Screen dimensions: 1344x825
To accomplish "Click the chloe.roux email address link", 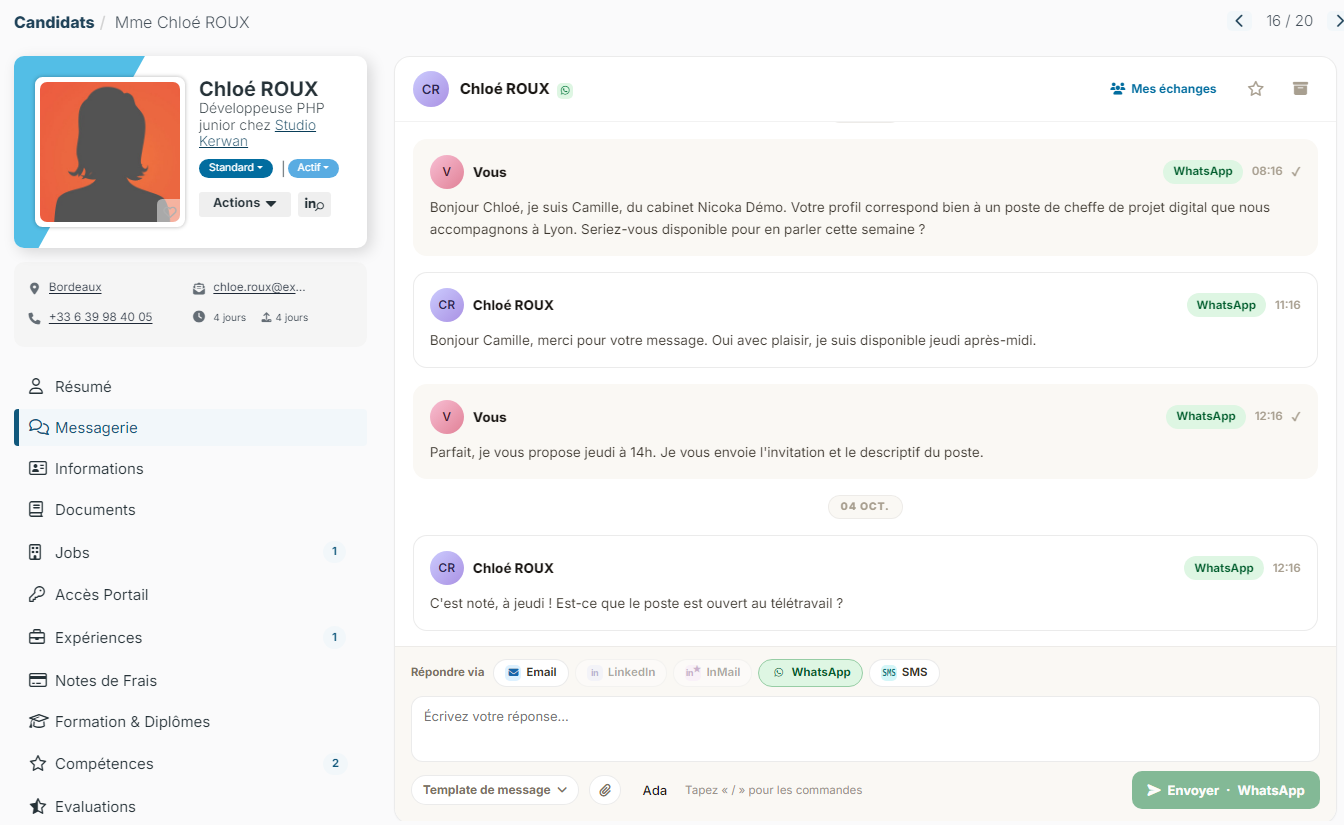I will [x=260, y=288].
